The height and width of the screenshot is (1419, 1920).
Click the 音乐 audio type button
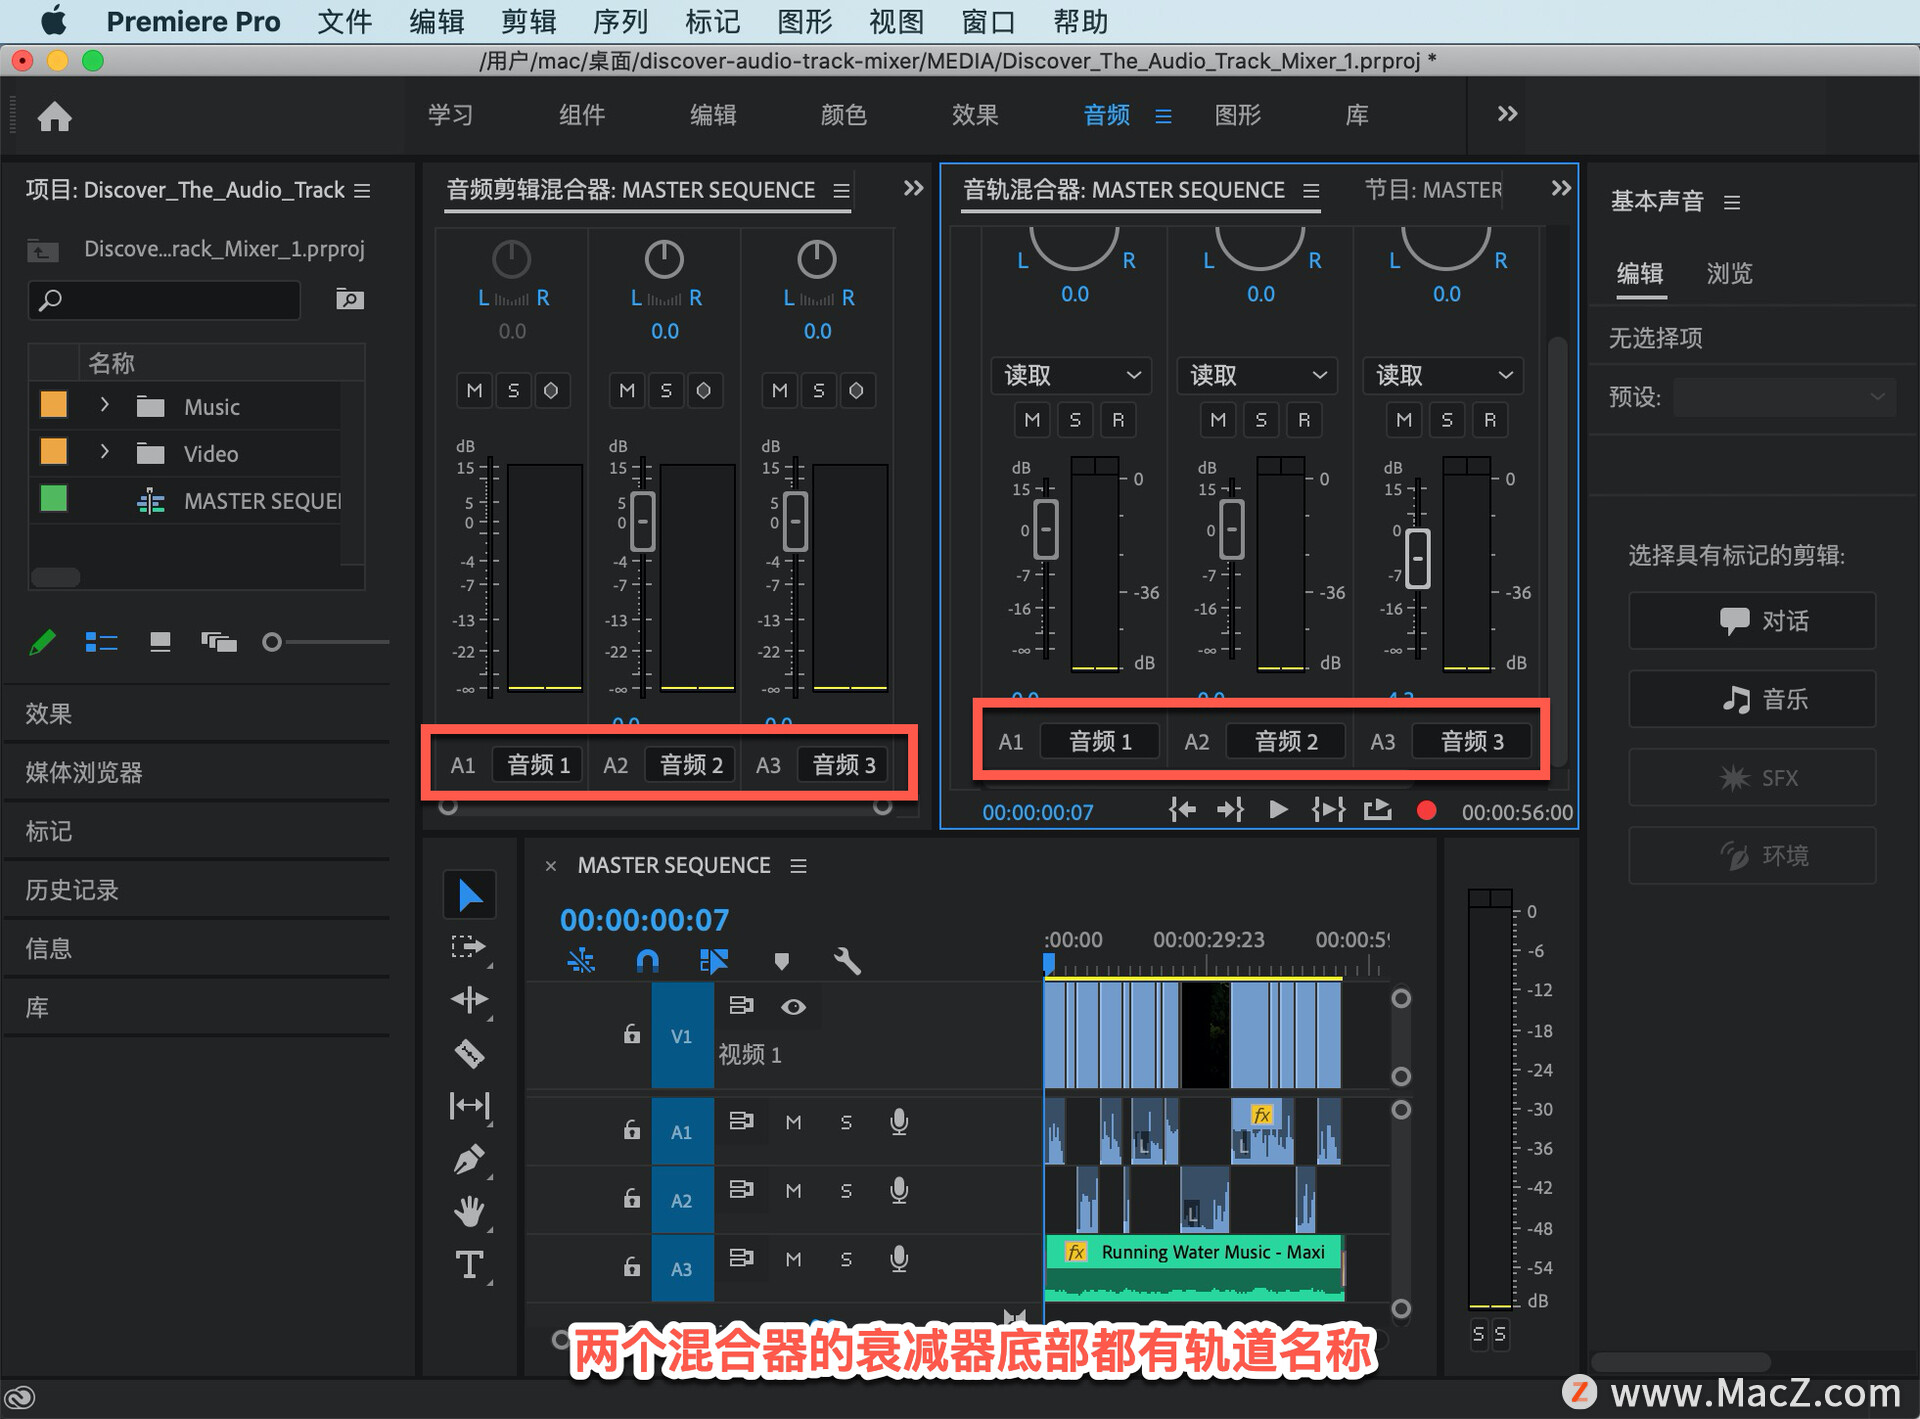tap(1752, 699)
